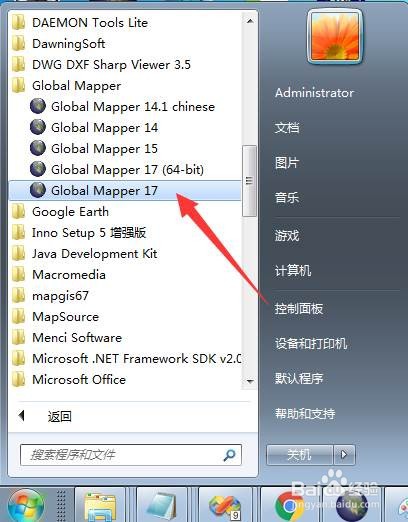
Task: Open 计算机 computer
Action: (x=293, y=271)
